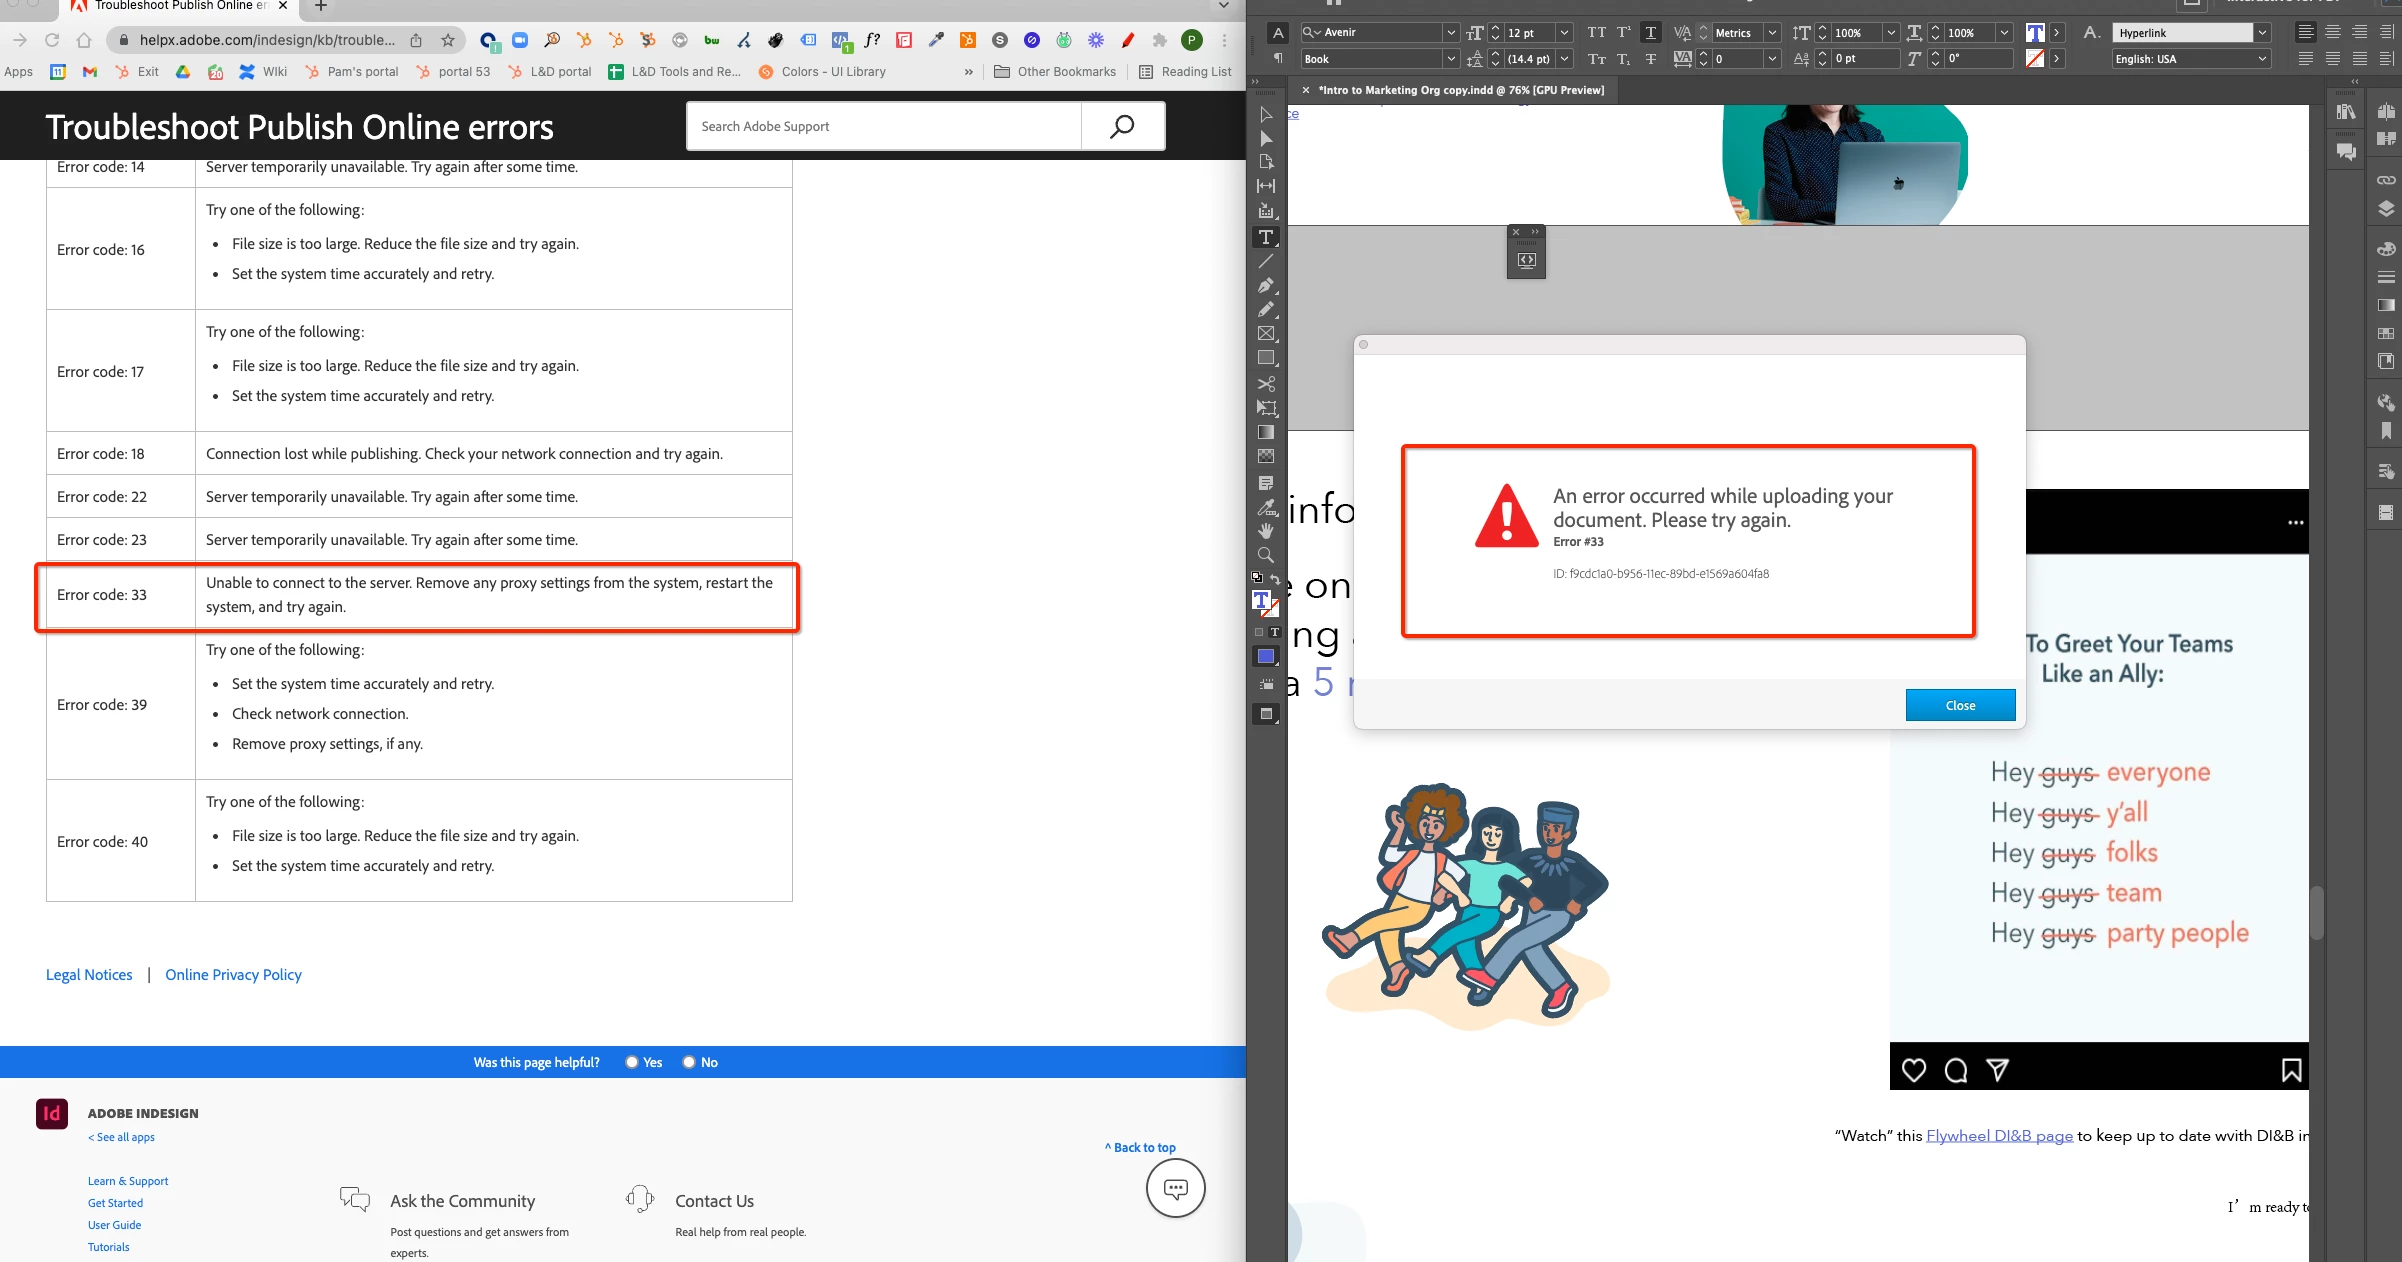The image size is (2402, 1262).
Task: Open the Online Privacy Policy link
Action: pyautogui.click(x=233, y=975)
